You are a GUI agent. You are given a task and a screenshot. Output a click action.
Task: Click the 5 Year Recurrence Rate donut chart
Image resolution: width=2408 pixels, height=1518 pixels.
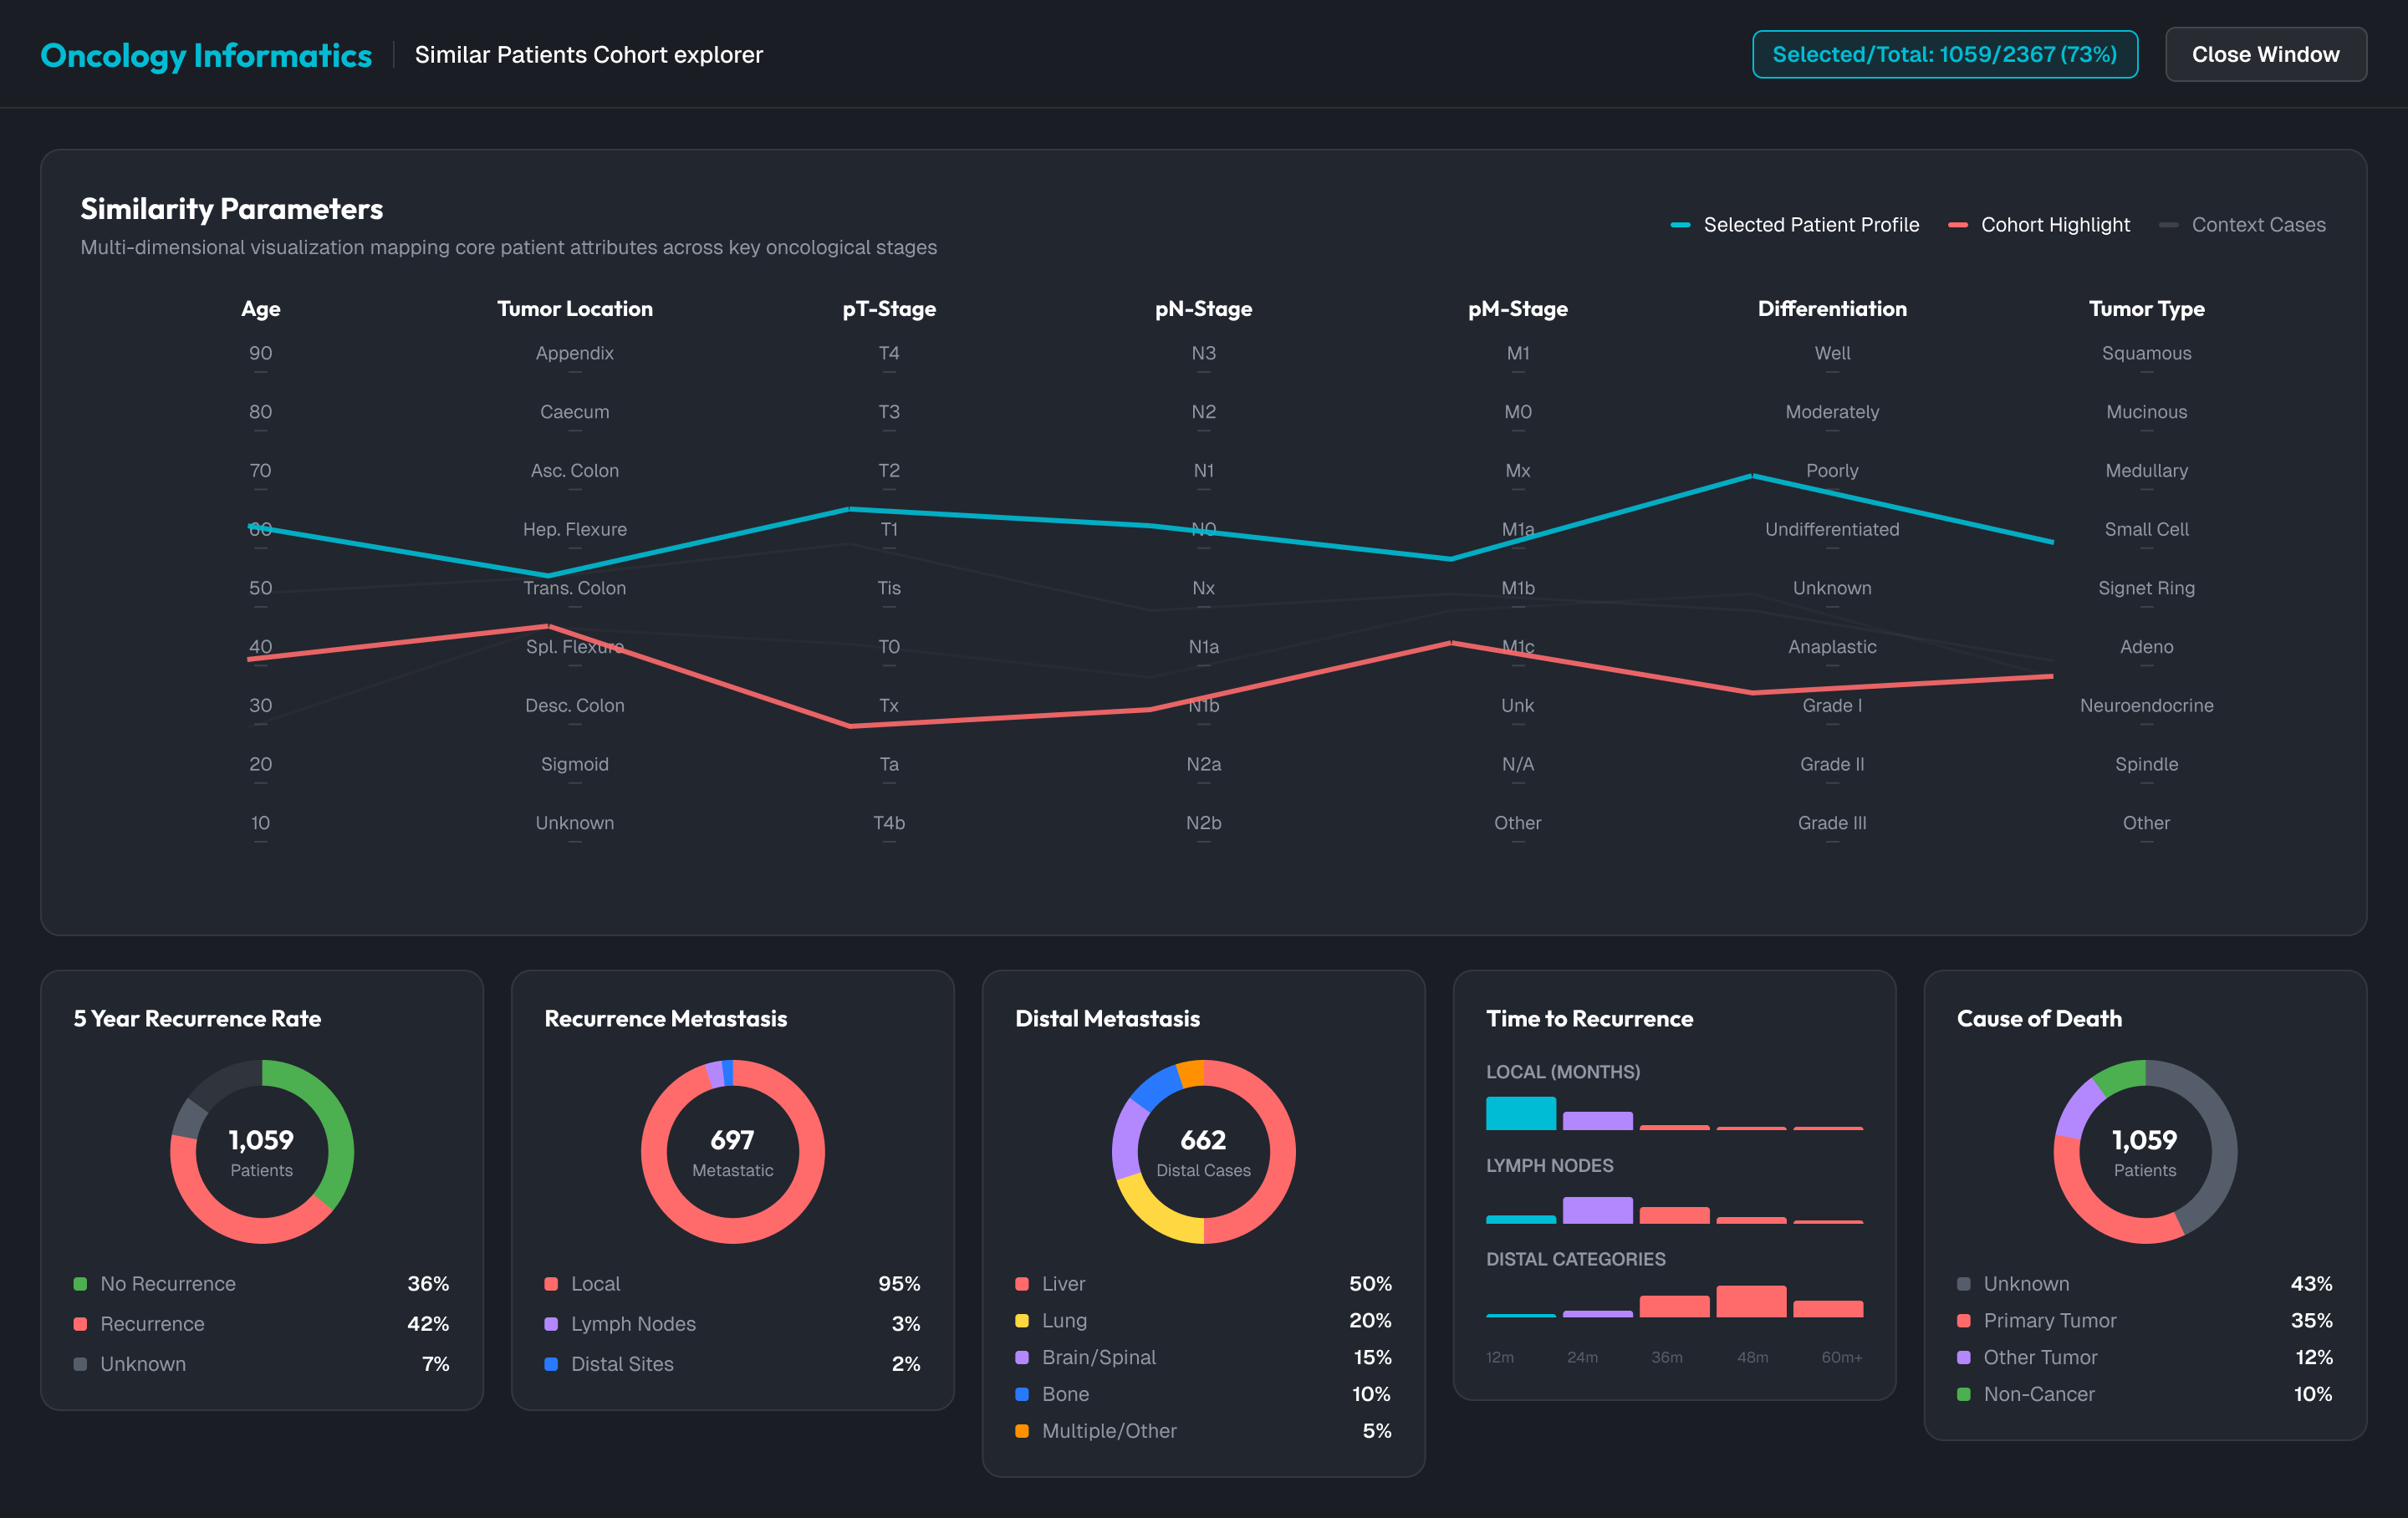pyautogui.click(x=262, y=1152)
